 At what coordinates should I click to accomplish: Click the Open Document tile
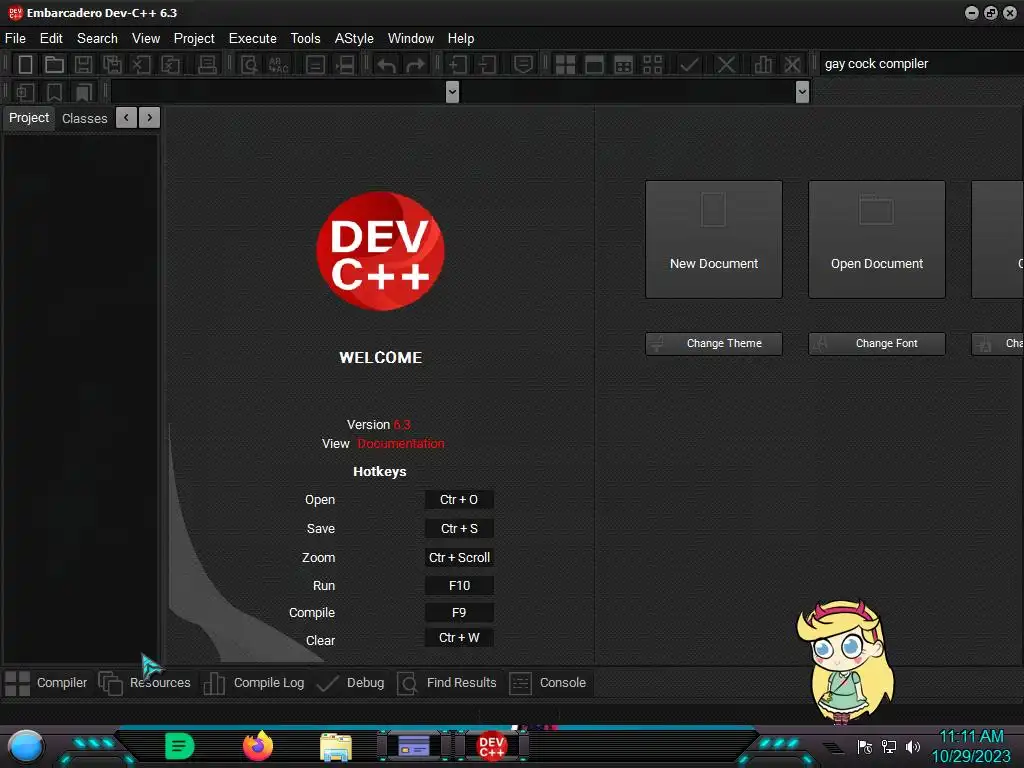point(876,239)
